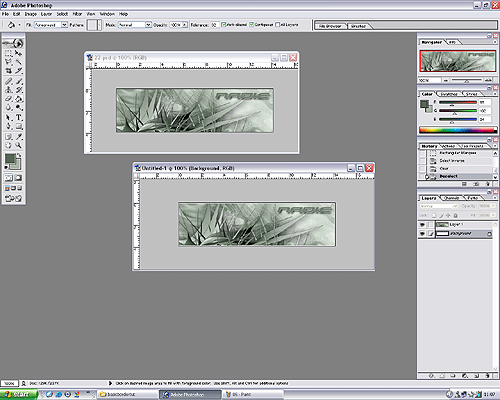Select the Move tool
This screenshot has height=400, width=500.
tap(19, 53)
